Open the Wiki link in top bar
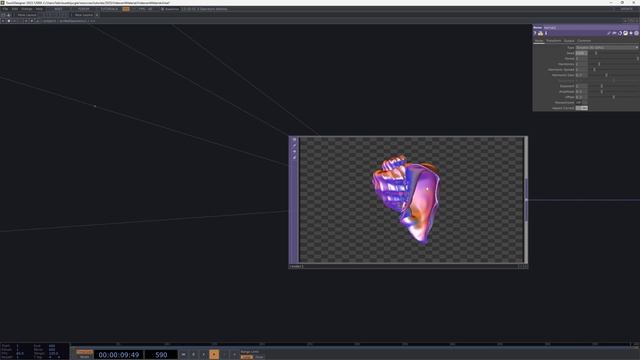This screenshot has width=640, height=360. (x=58, y=9)
